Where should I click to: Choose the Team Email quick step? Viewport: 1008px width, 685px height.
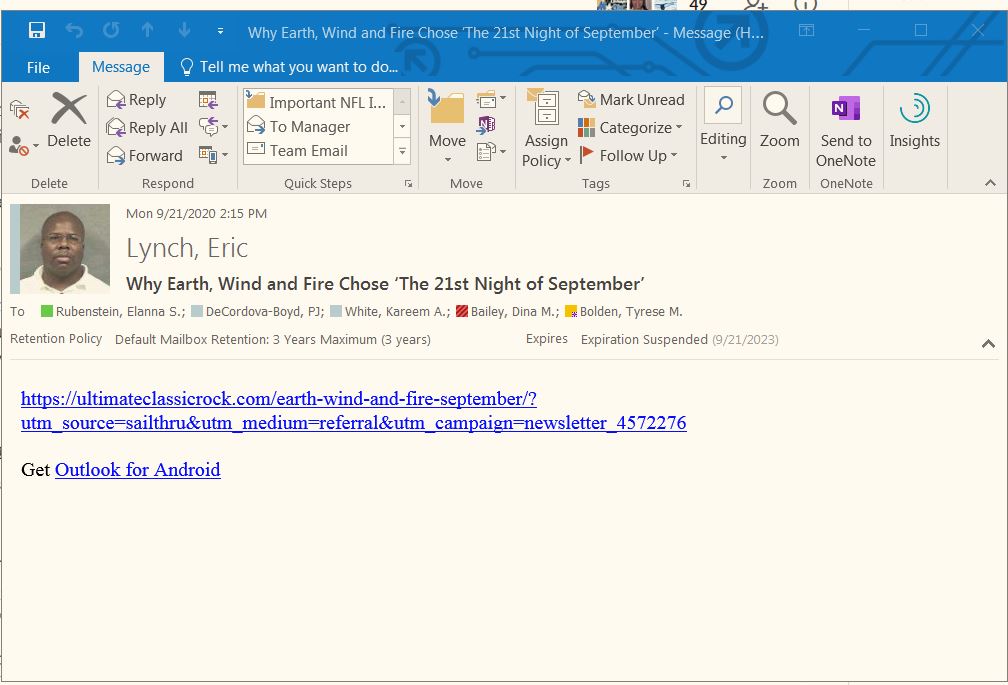pos(318,150)
